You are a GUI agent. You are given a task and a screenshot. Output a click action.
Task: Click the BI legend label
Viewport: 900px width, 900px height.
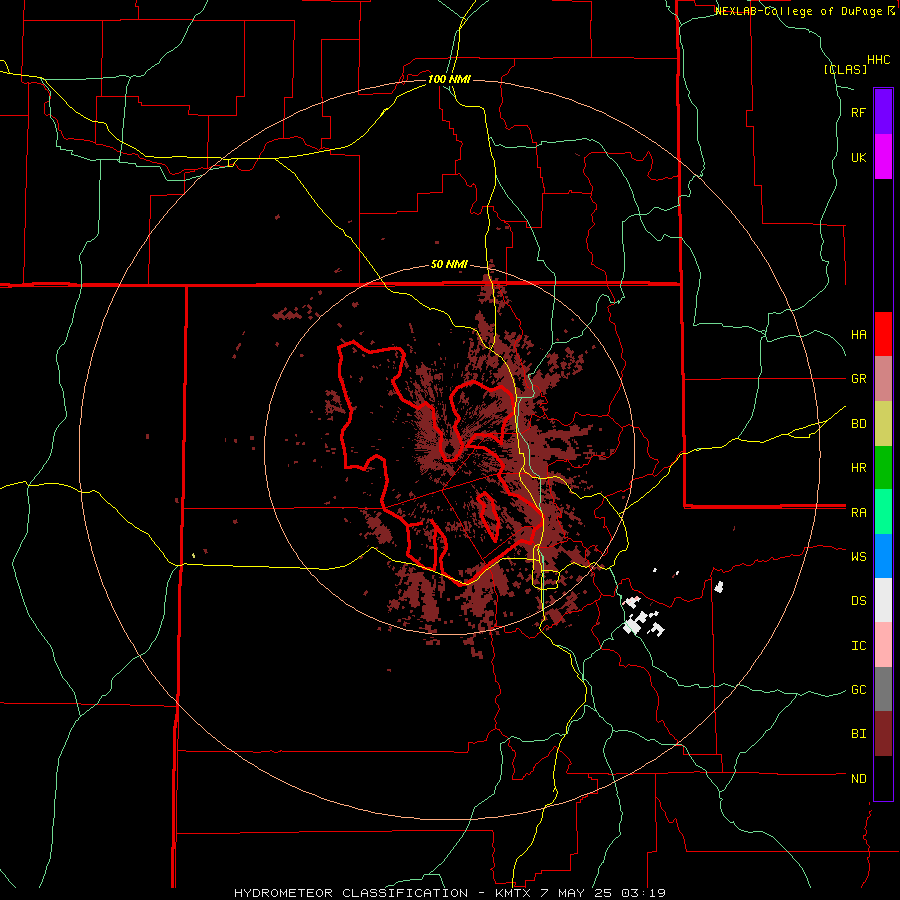pyautogui.click(x=858, y=734)
